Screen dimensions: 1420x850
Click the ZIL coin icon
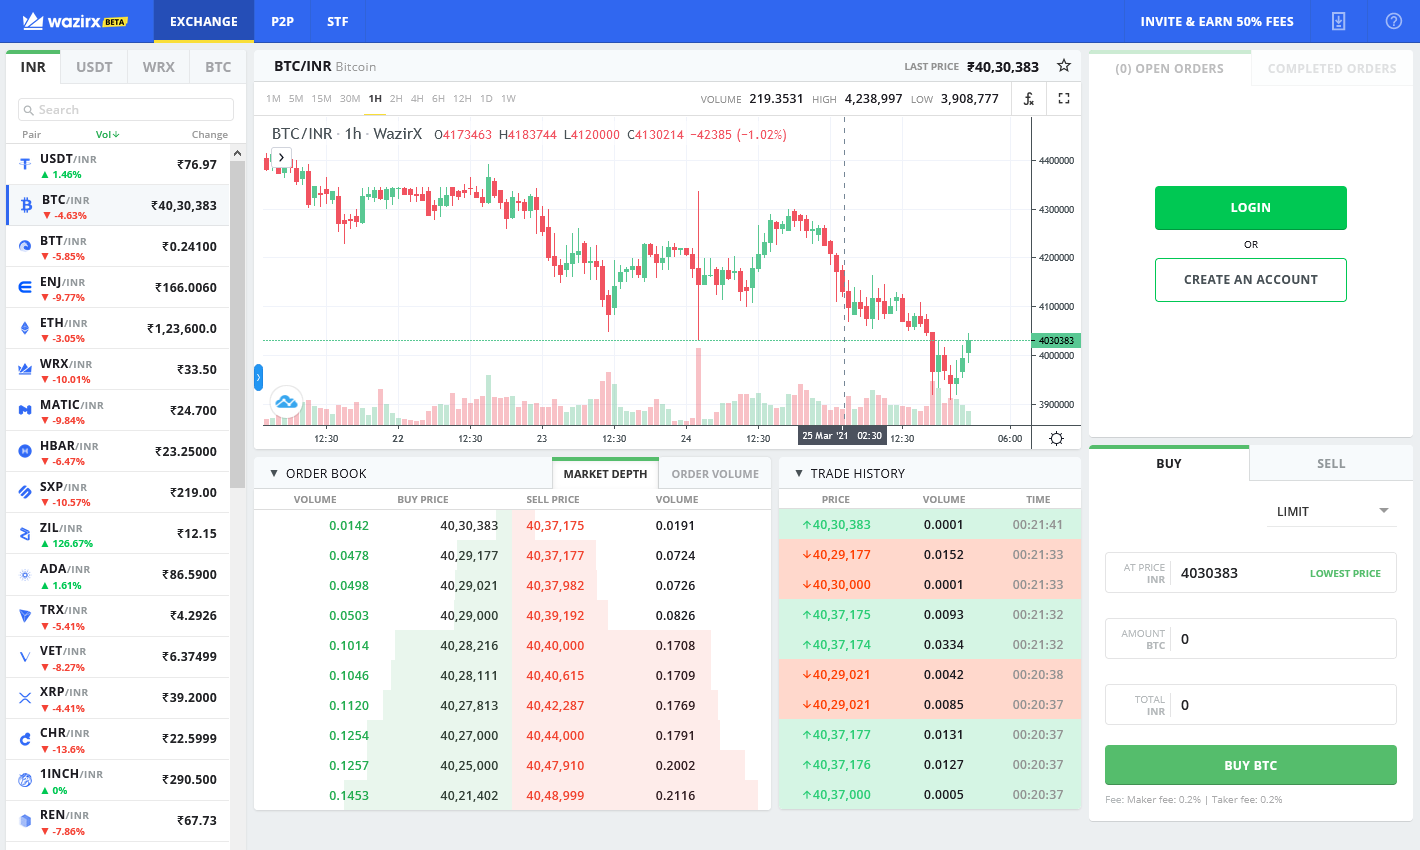pos(25,533)
